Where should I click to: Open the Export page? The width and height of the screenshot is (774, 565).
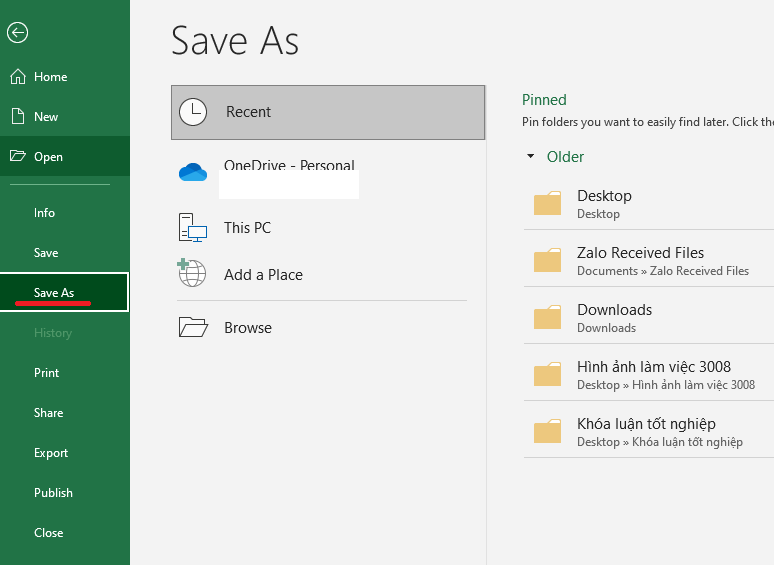65,452
